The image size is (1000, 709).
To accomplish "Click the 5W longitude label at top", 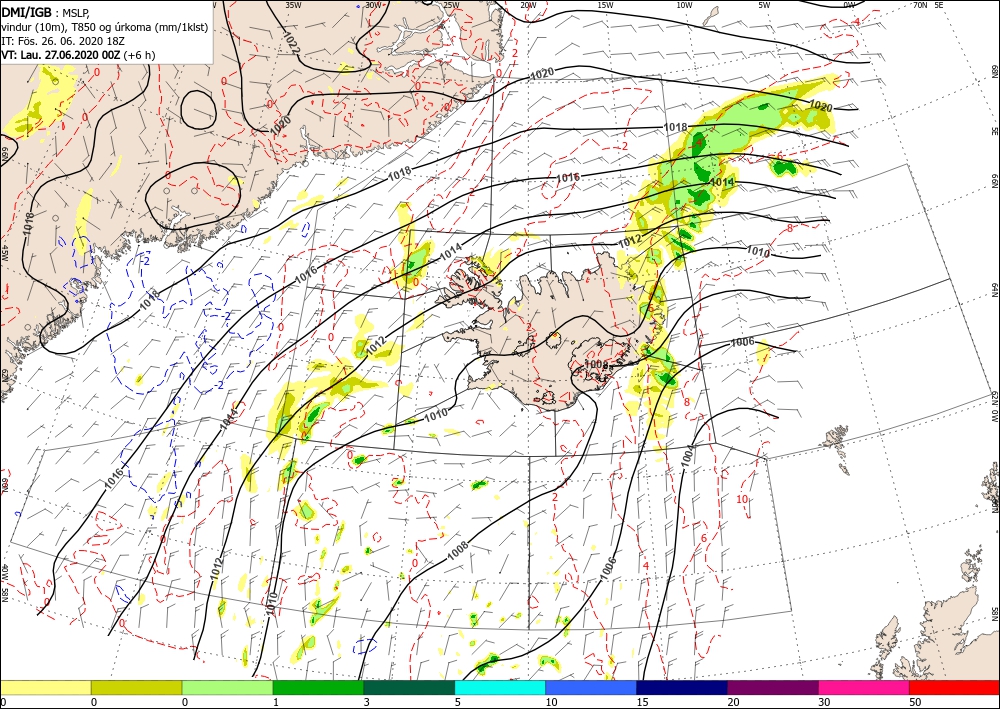I will click(765, 5).
